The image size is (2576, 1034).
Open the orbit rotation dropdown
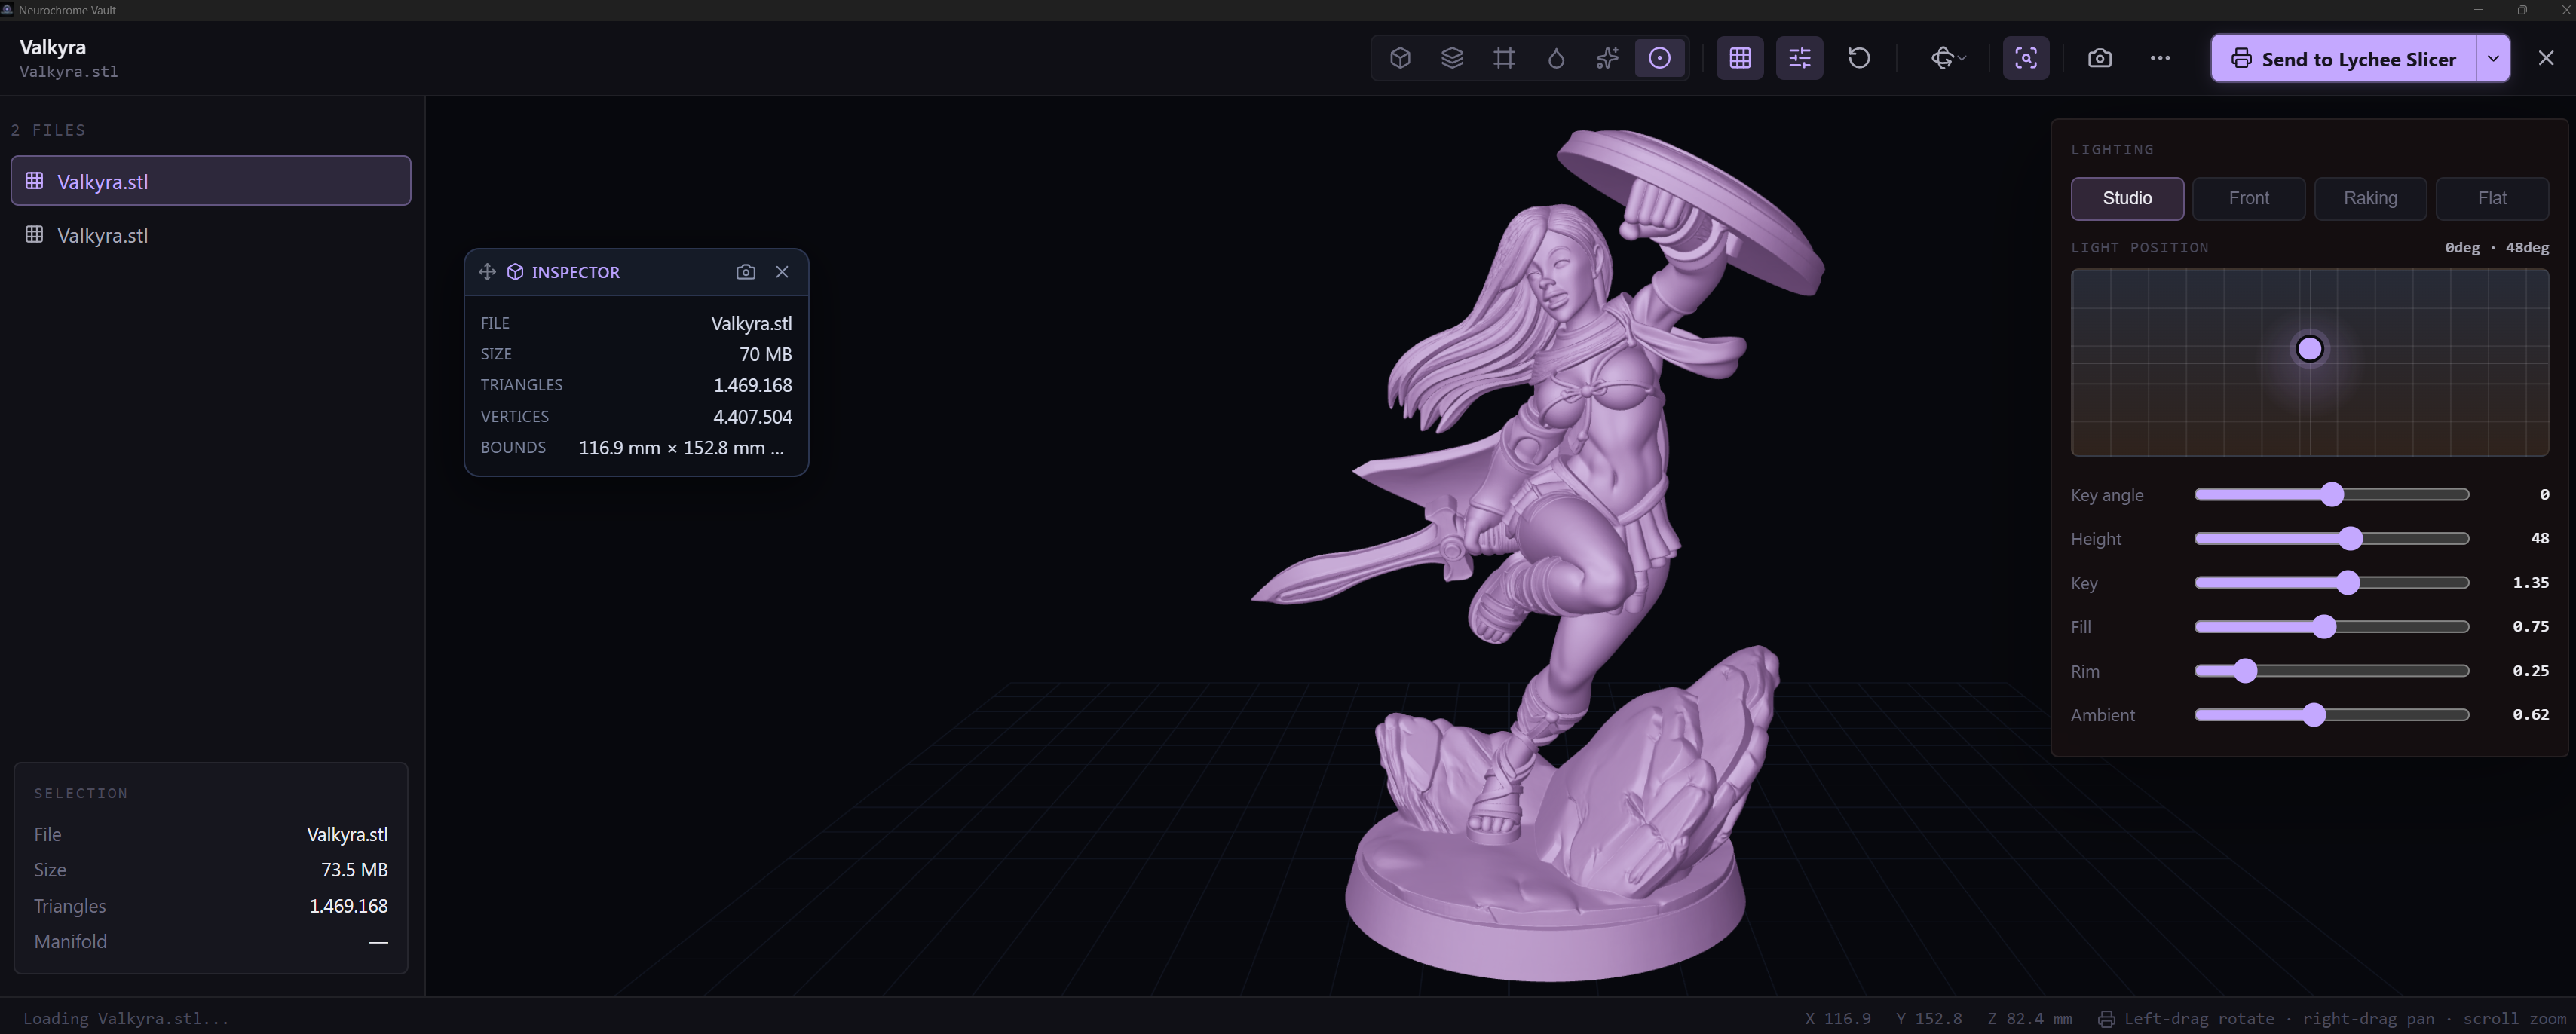[1947, 58]
